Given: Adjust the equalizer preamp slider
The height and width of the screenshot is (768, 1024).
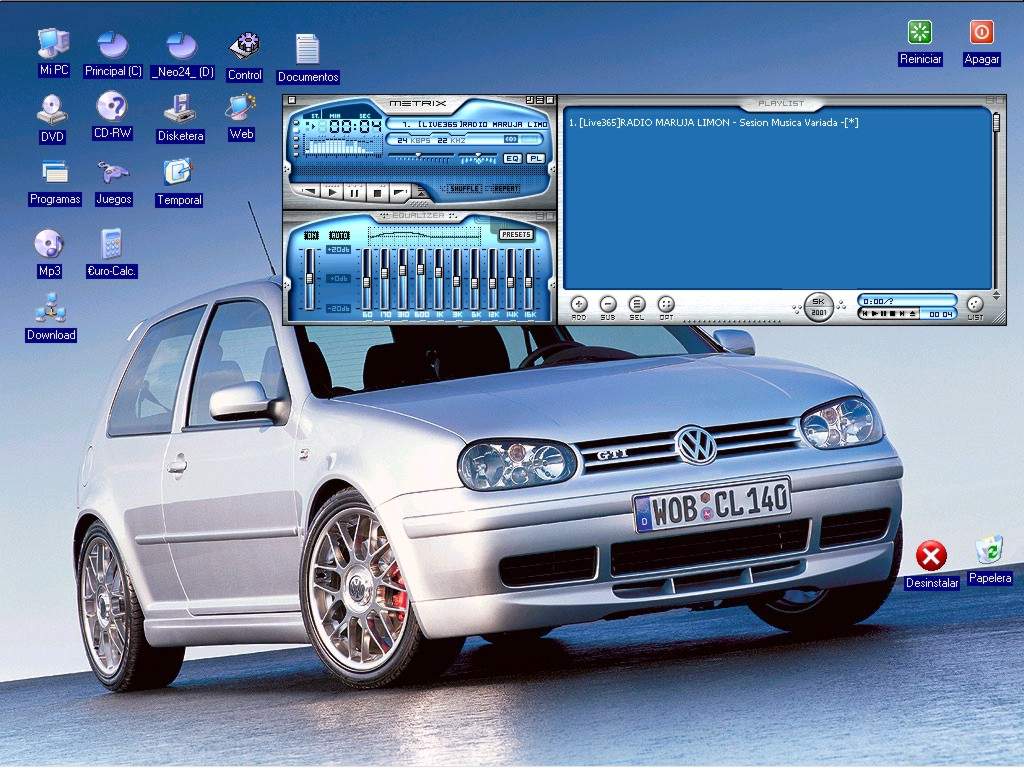Looking at the screenshot, I should click(309, 280).
